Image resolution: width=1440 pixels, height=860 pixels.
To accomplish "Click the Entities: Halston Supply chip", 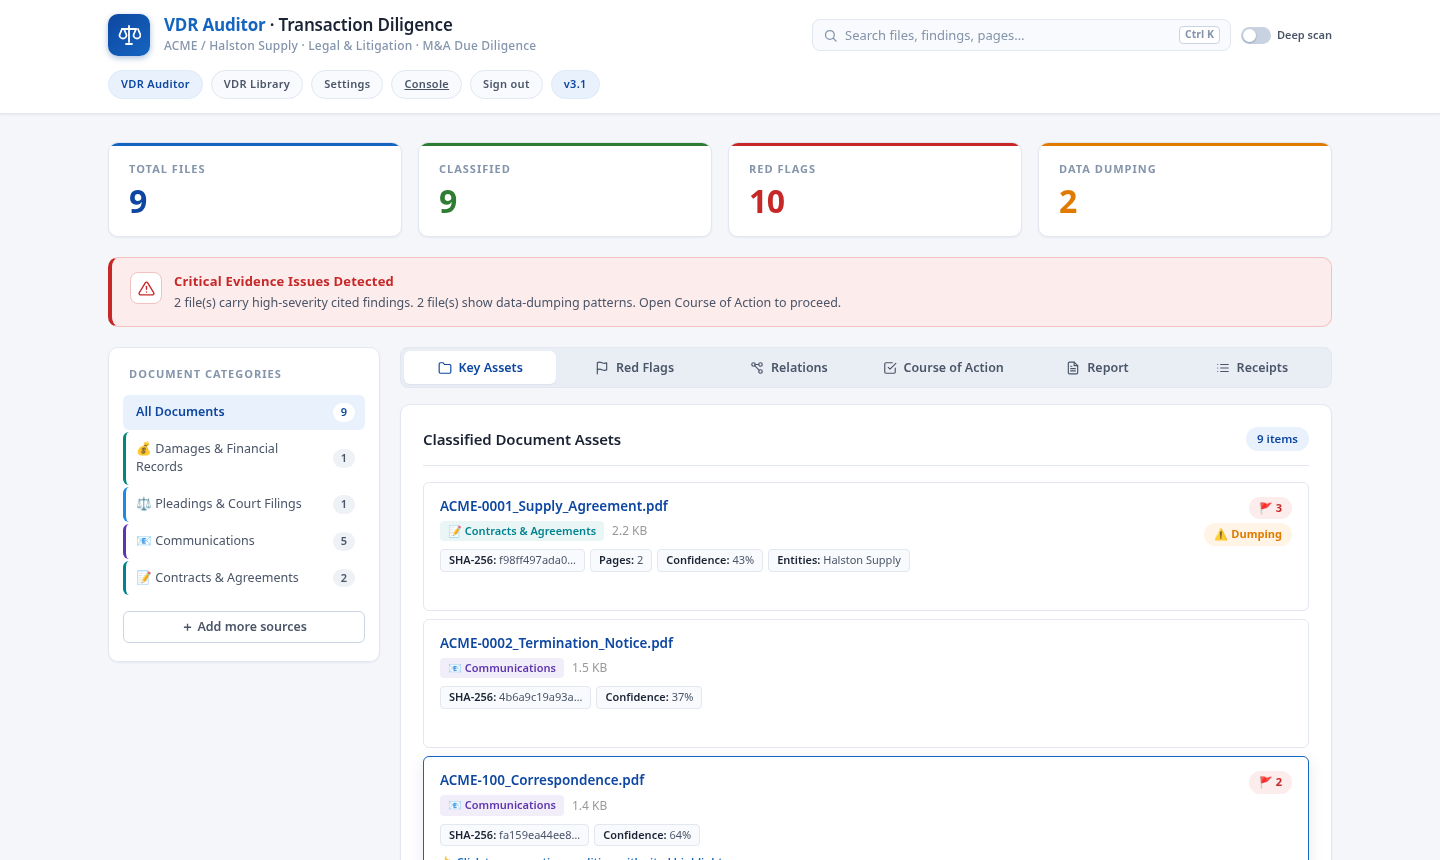I will pos(839,560).
